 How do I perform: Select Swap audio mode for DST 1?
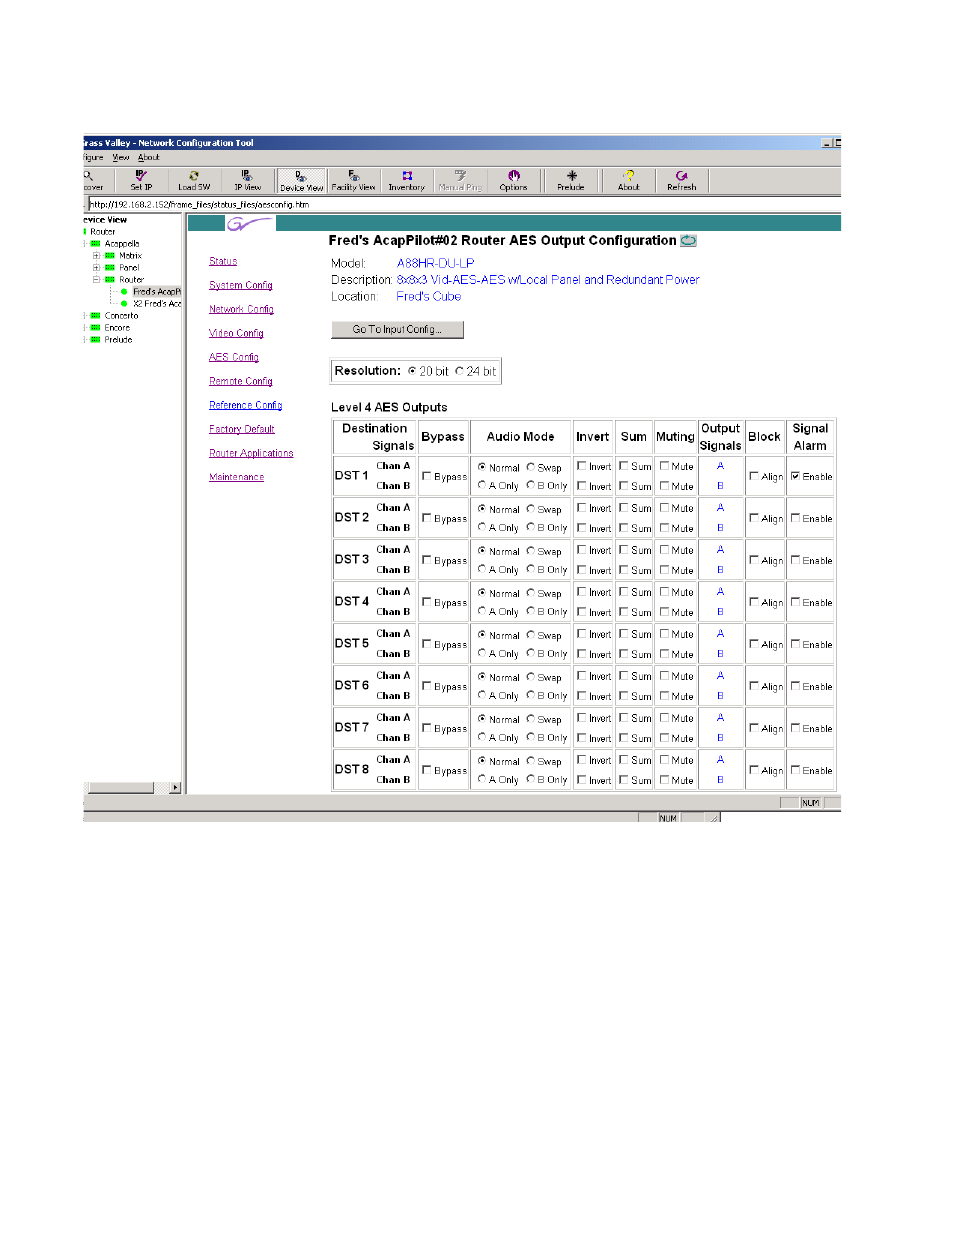click(x=531, y=467)
